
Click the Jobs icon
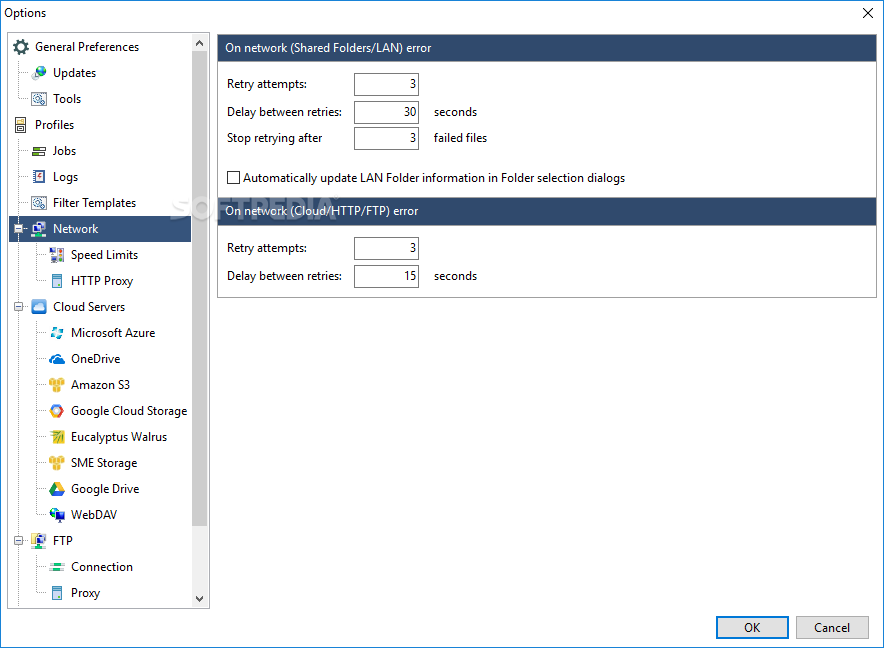click(39, 151)
